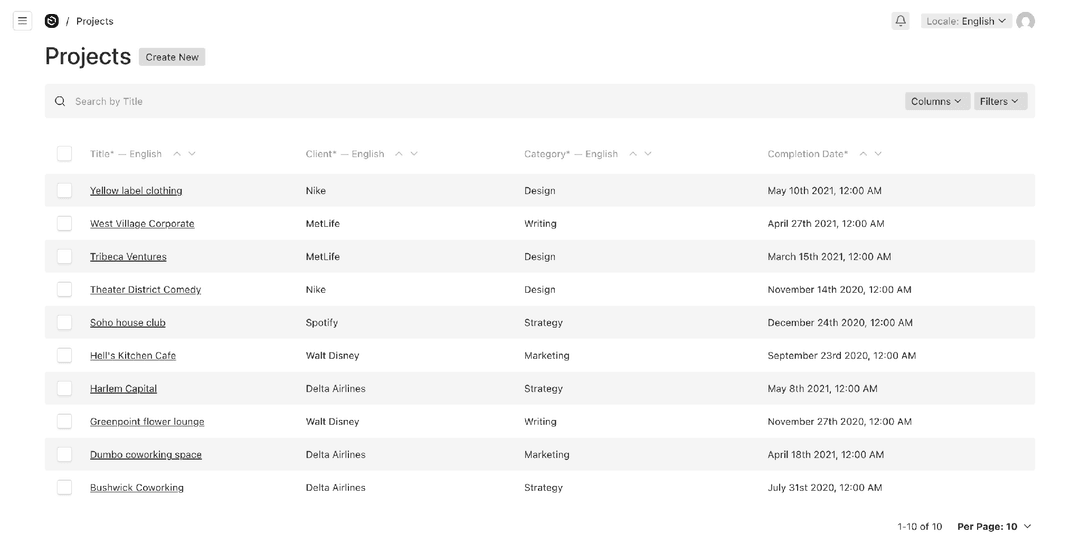Image resolution: width=1080 pixels, height=547 pixels.
Task: Click the Category column header
Action: pyautogui.click(x=571, y=154)
